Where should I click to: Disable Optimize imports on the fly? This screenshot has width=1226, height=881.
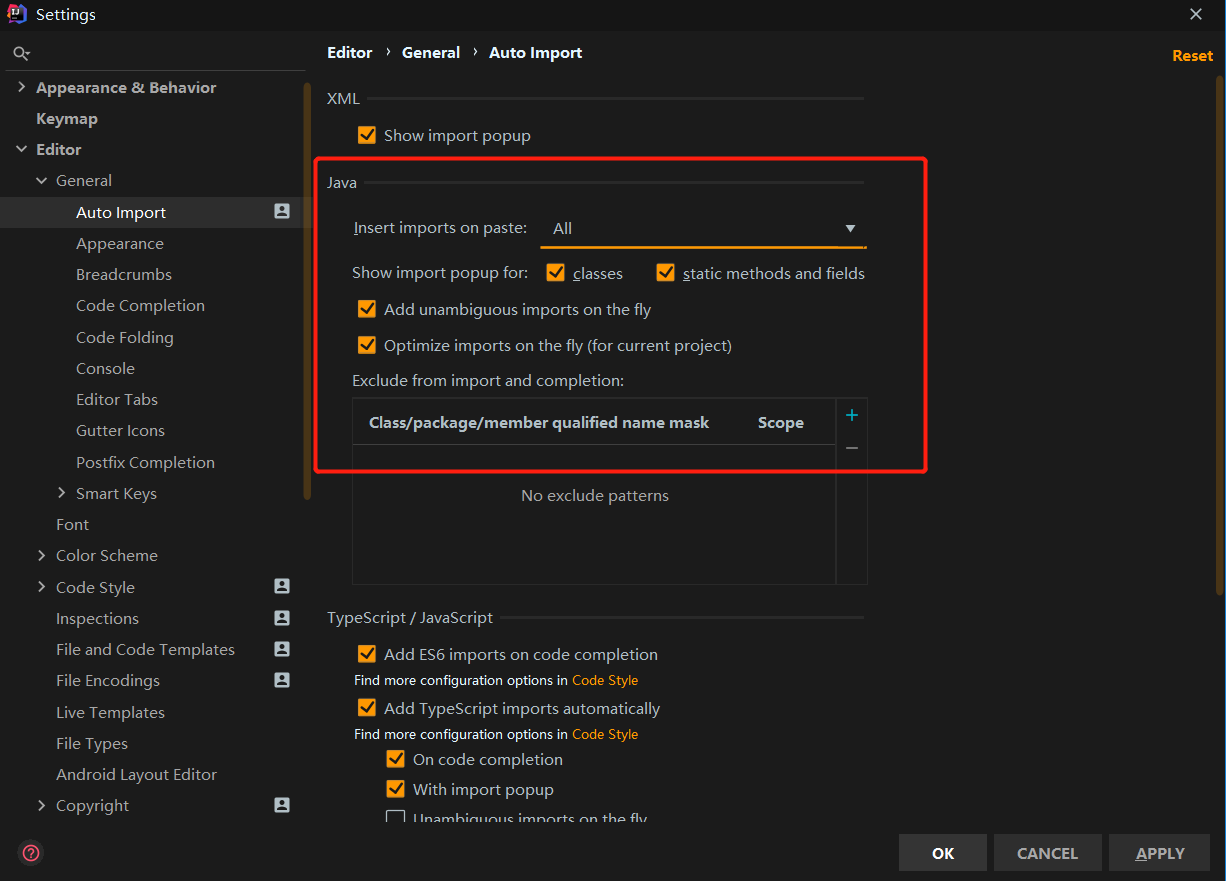click(x=367, y=345)
